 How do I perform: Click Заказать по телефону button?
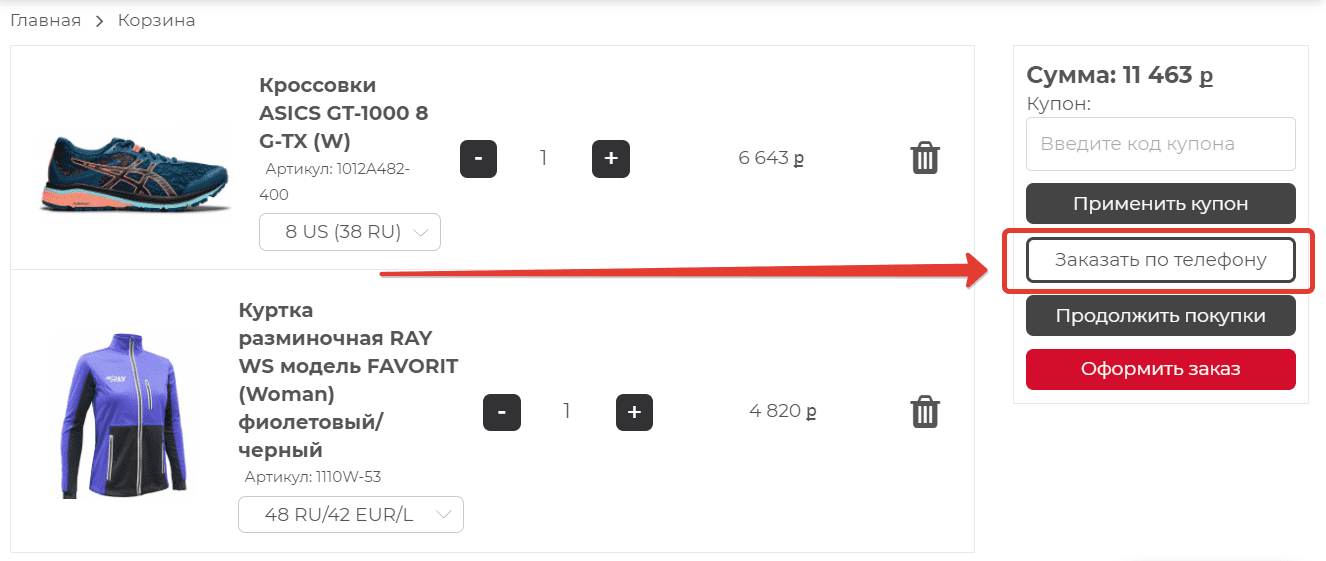[1161, 260]
